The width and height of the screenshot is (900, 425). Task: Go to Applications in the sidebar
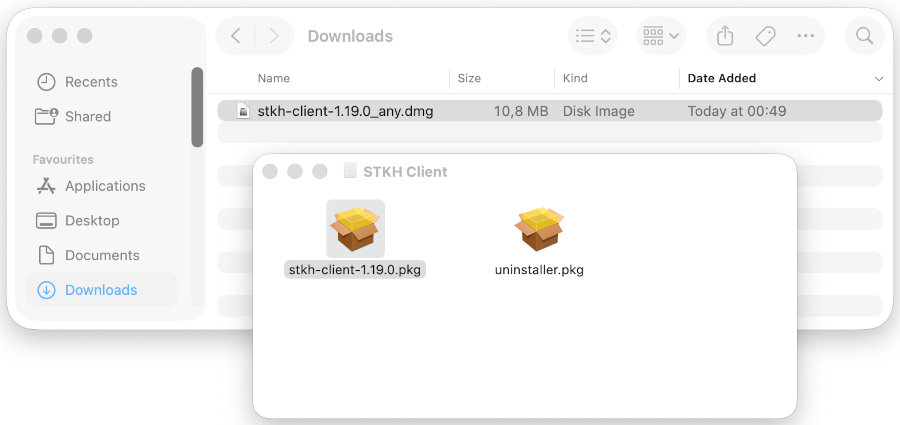pyautogui.click(x=105, y=186)
